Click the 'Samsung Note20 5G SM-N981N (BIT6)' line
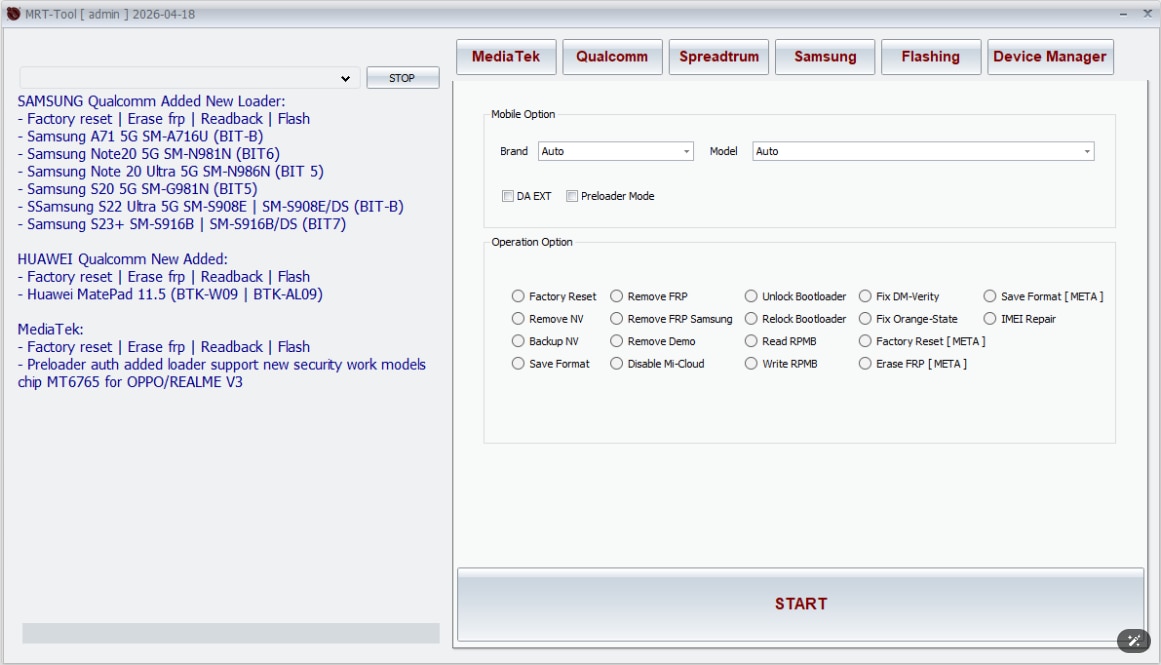This screenshot has height=665, width=1161. pyautogui.click(x=149, y=154)
